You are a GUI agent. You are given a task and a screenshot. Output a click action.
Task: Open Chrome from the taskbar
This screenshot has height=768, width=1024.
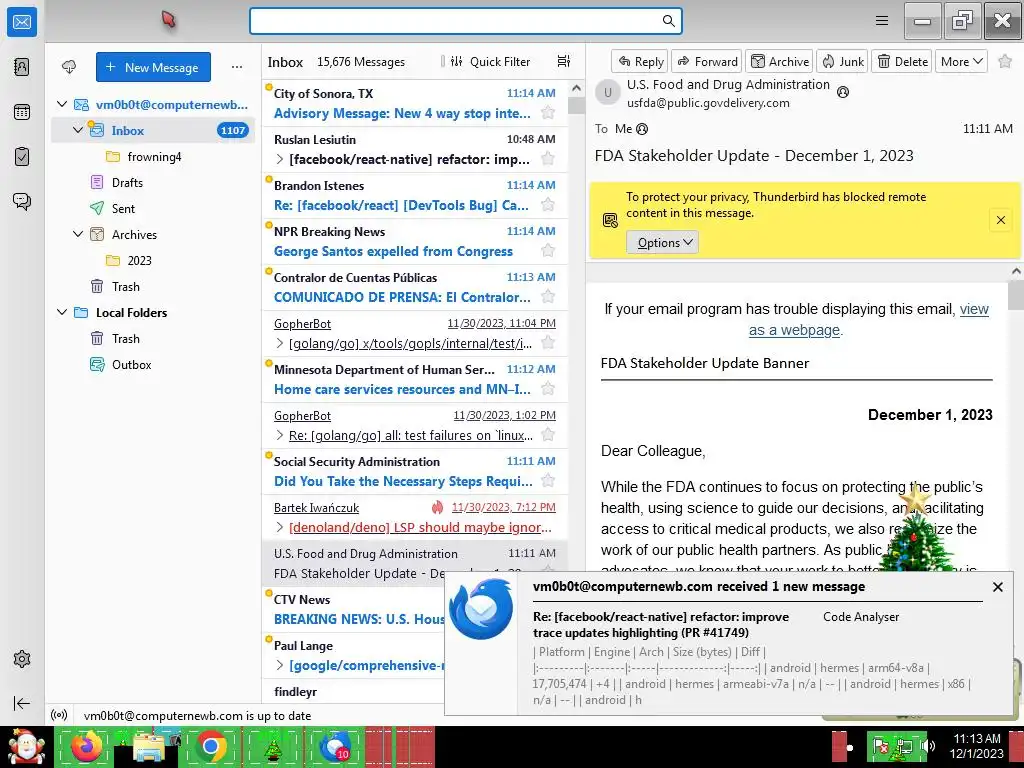click(211, 746)
